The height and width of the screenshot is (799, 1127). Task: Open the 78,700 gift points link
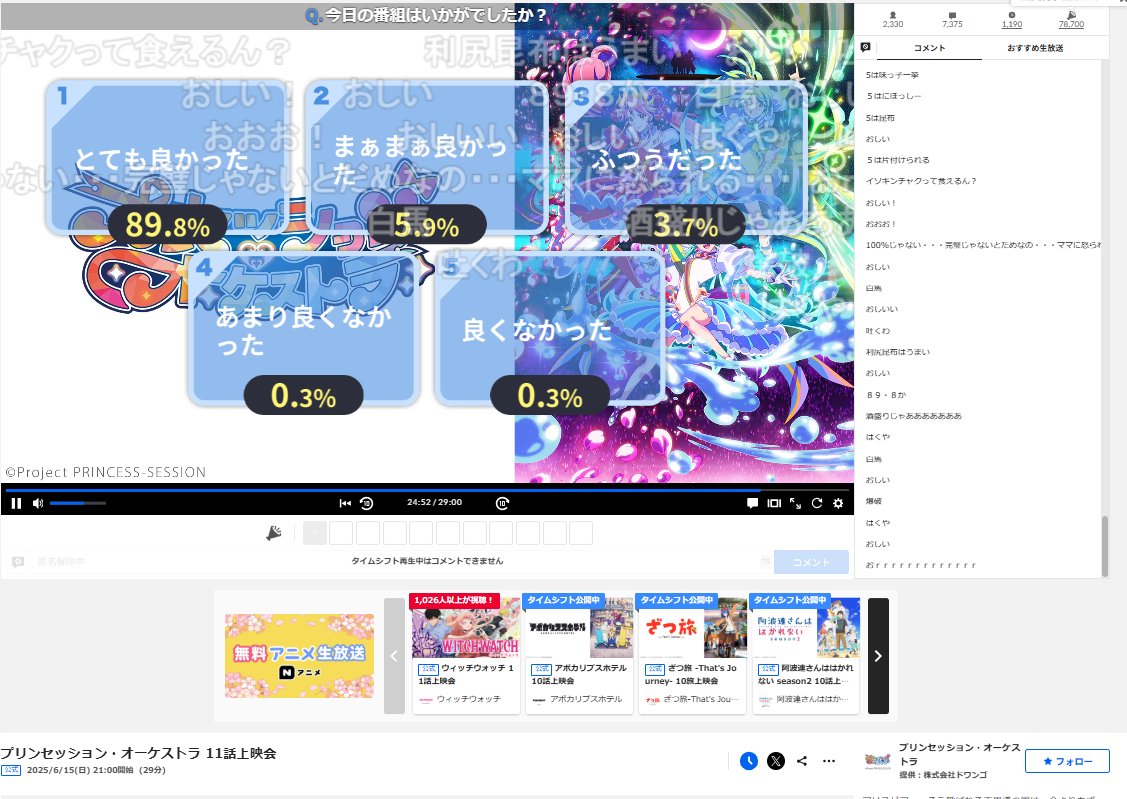(1071, 24)
